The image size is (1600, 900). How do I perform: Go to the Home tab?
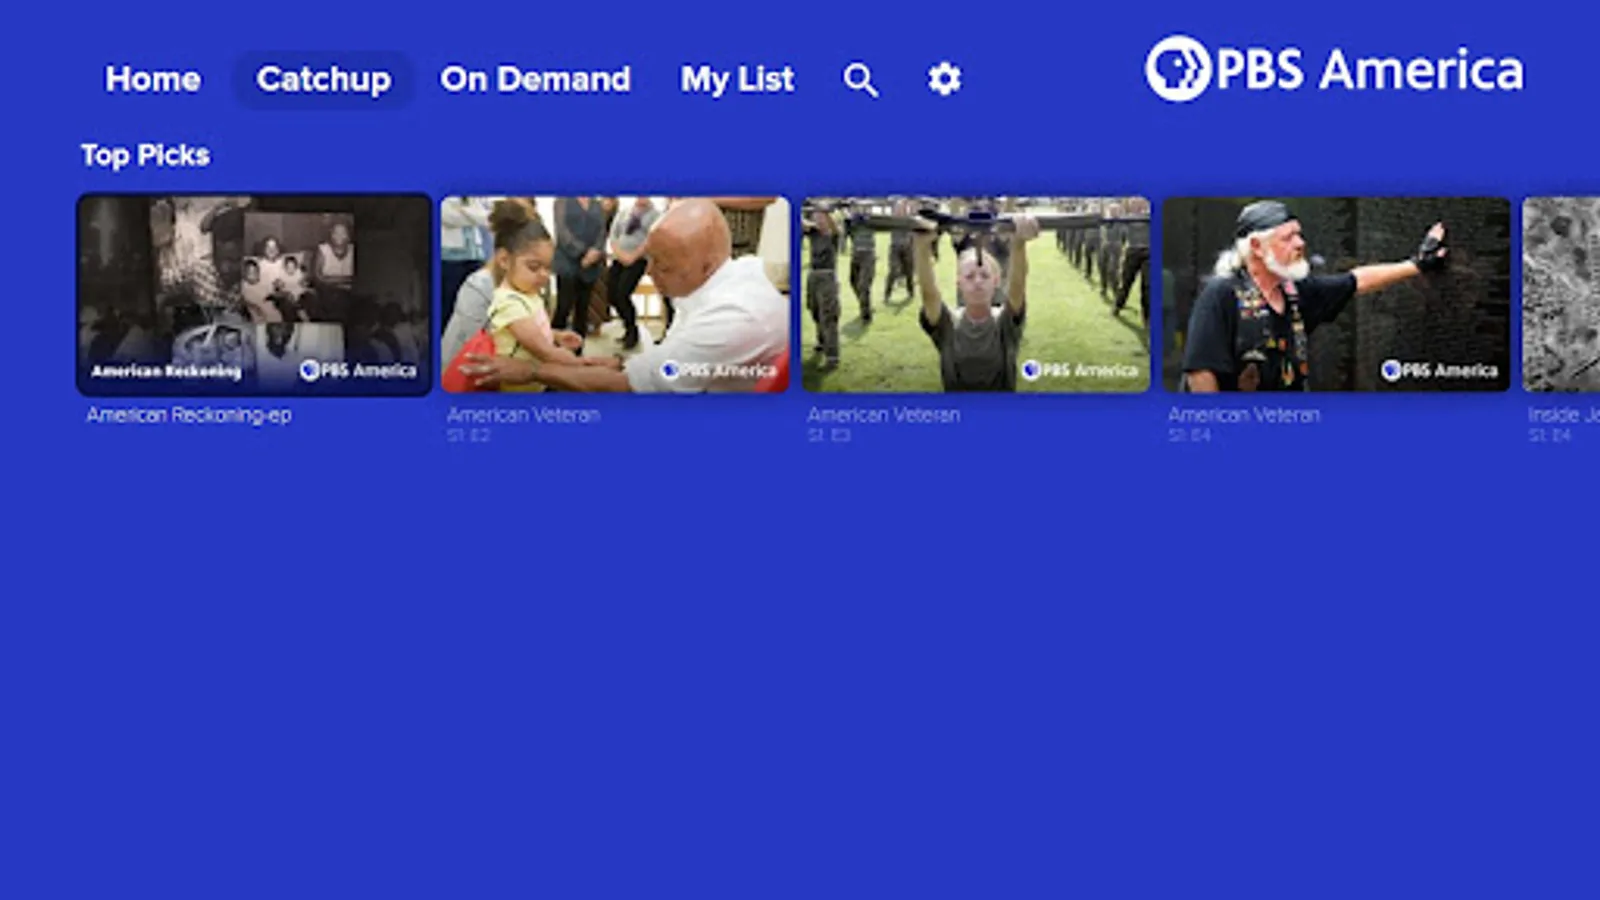click(153, 79)
